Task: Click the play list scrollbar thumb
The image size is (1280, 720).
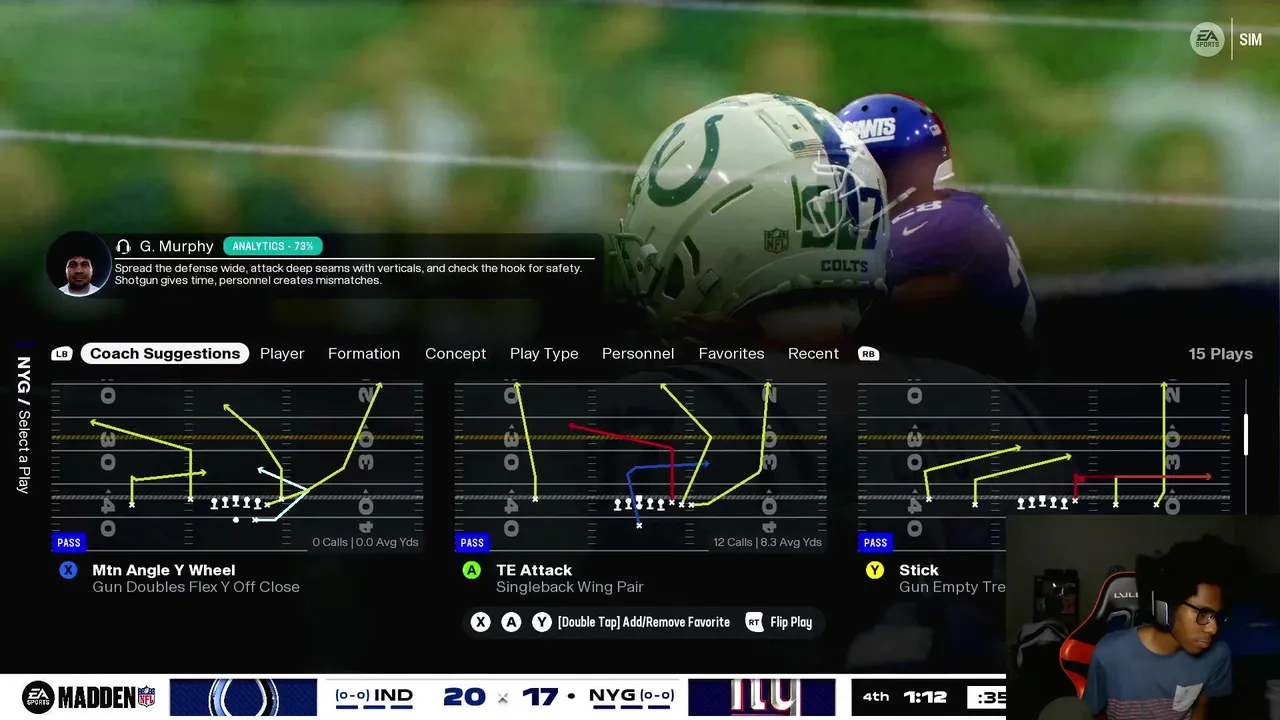Action: coord(1246,434)
